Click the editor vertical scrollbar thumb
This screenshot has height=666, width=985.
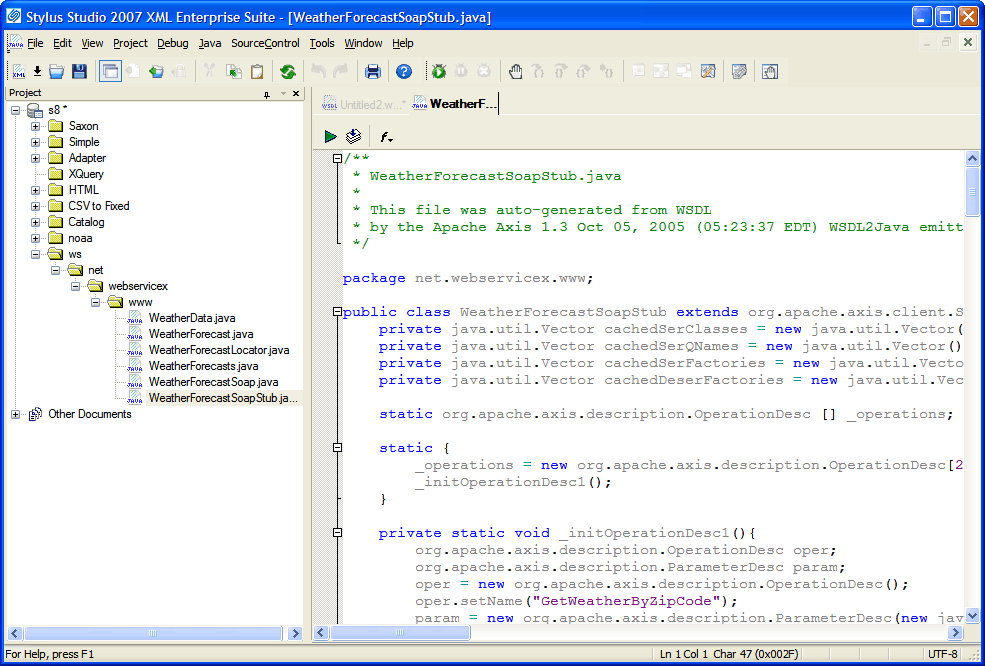(972, 192)
